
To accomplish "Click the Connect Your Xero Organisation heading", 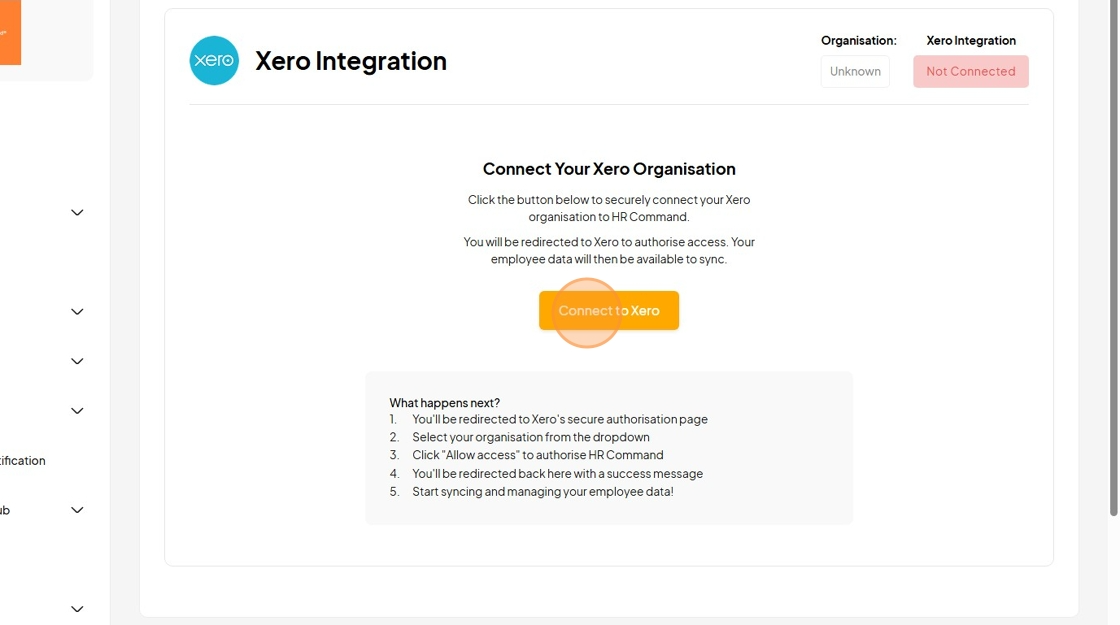I will click(609, 169).
